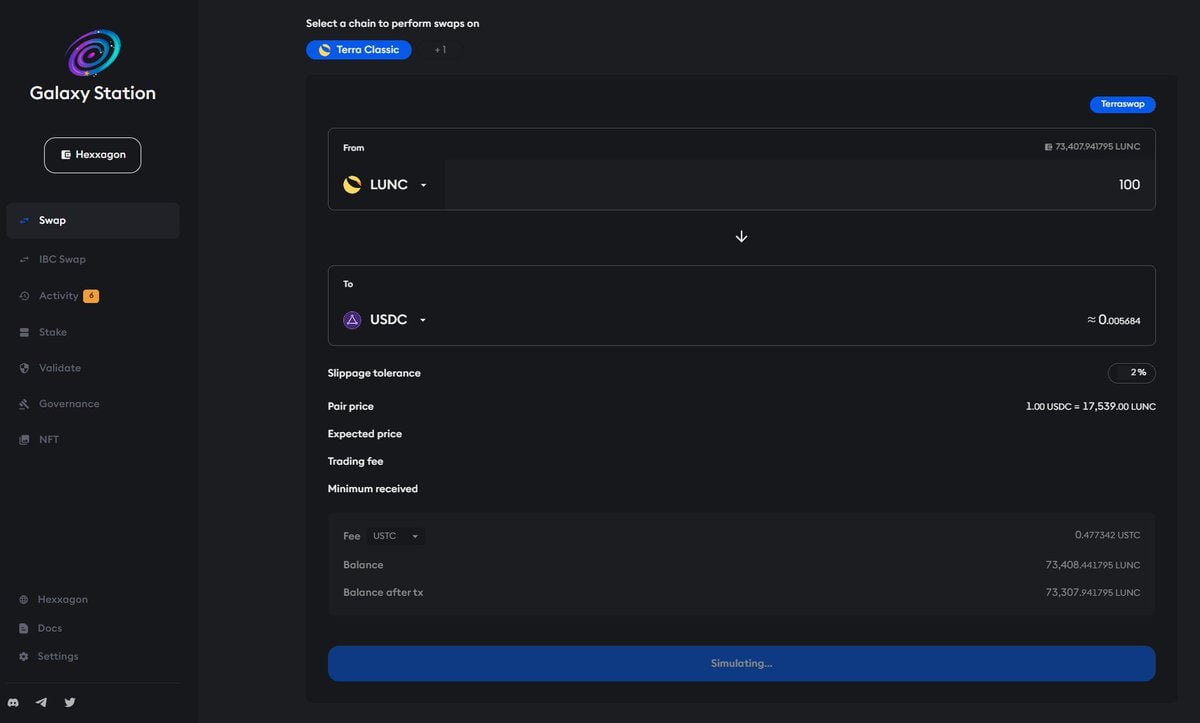The width and height of the screenshot is (1200, 723).
Task: Open the LUNC token dropdown
Action: pyautogui.click(x=386, y=184)
